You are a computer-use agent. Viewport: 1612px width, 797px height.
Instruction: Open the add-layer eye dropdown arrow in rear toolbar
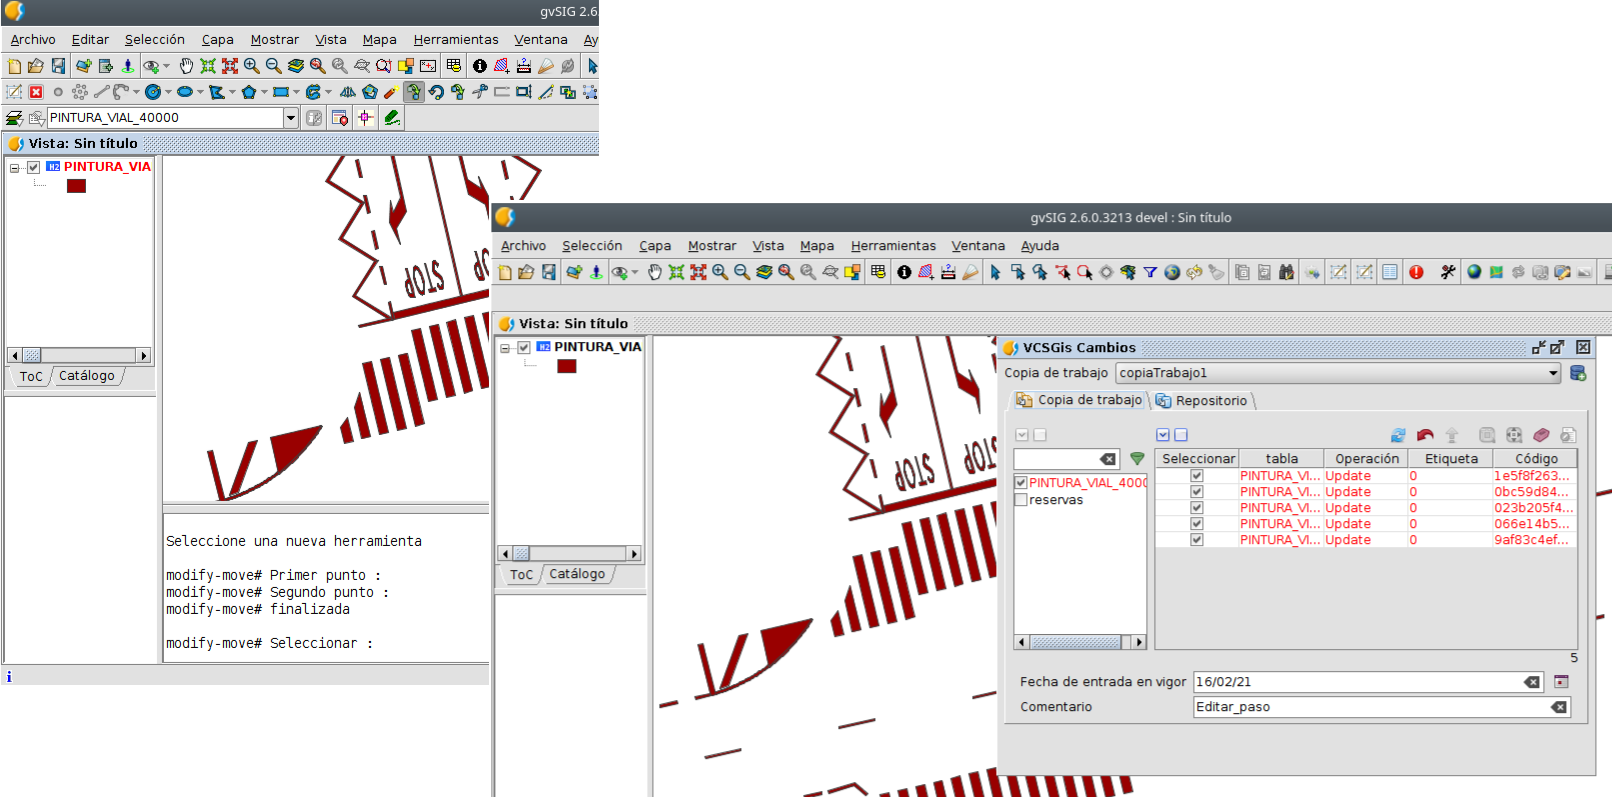point(166,66)
